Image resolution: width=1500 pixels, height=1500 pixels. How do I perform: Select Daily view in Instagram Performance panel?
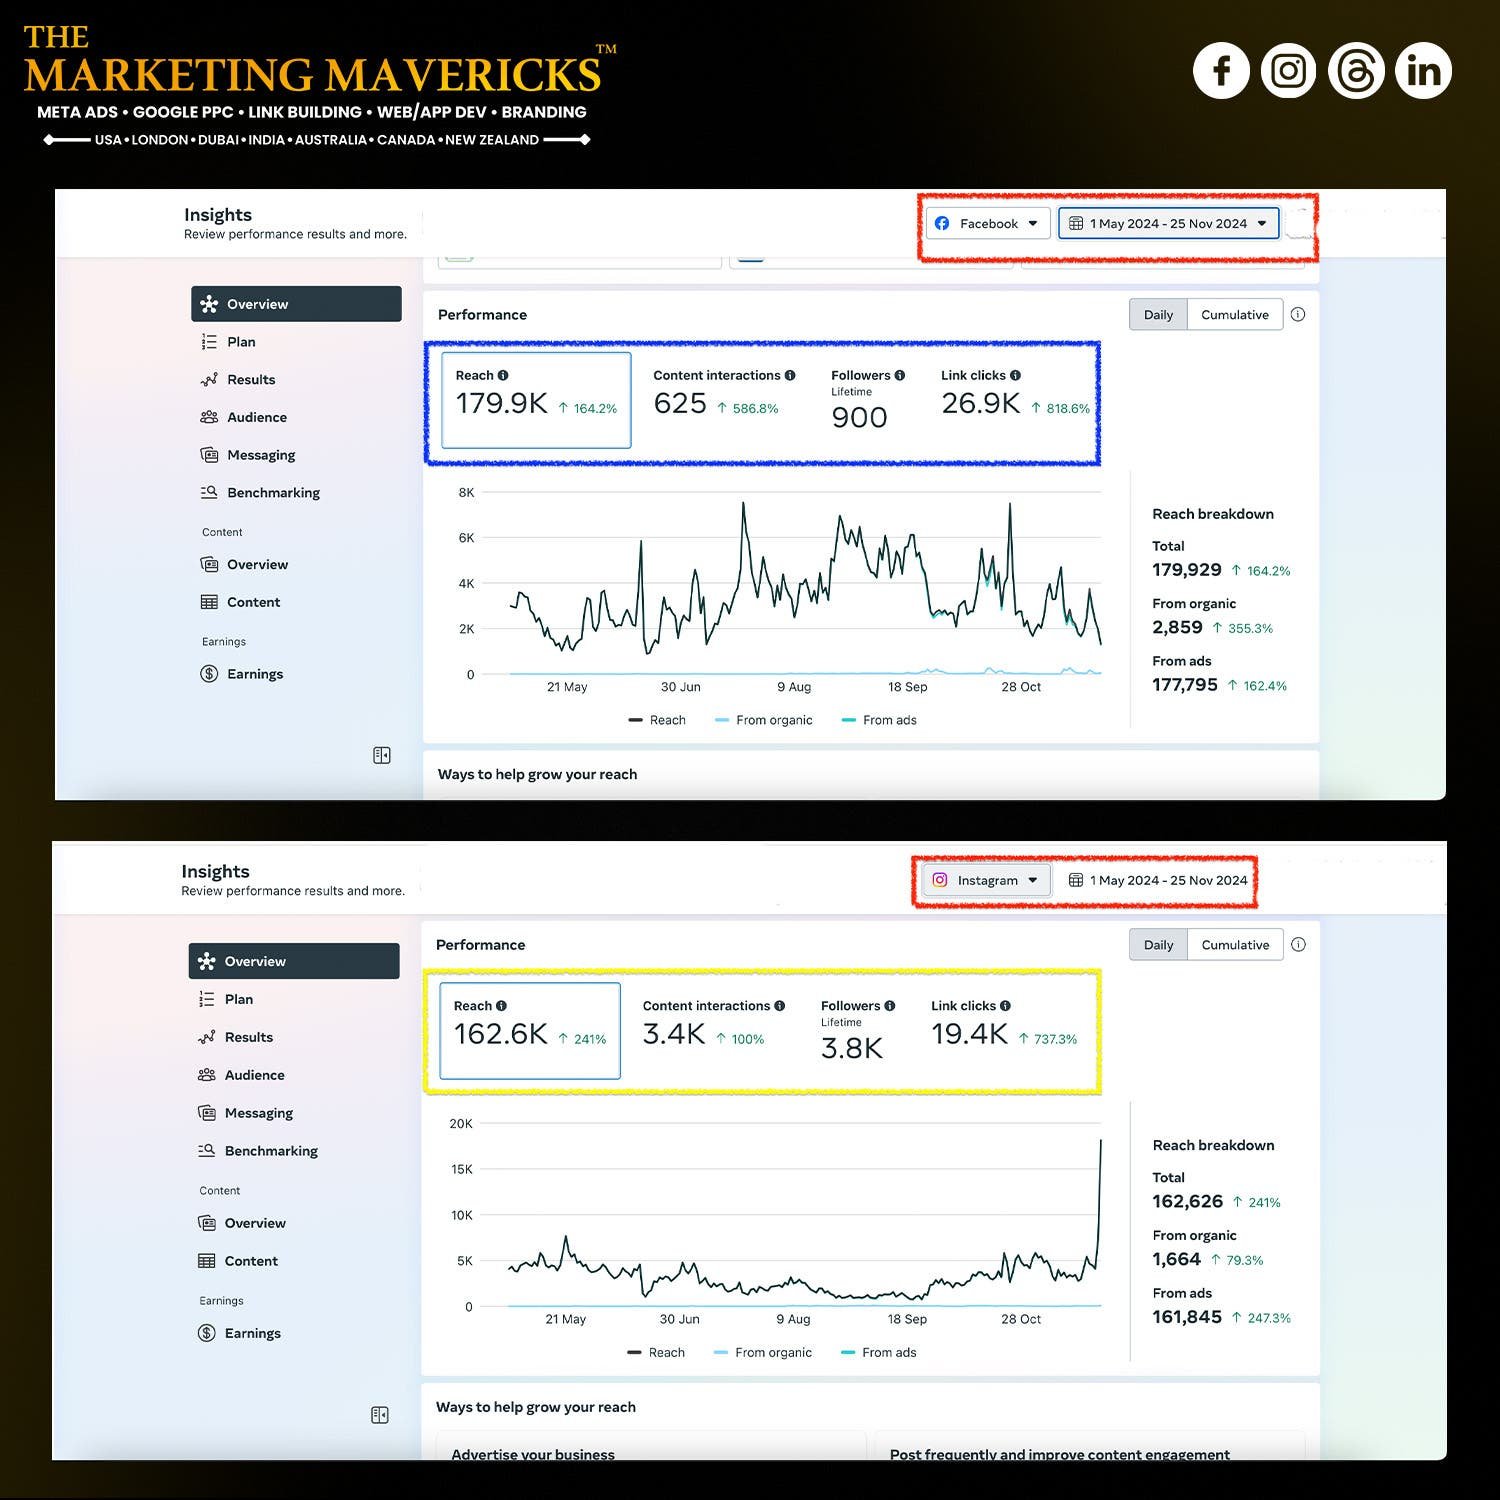(1158, 945)
